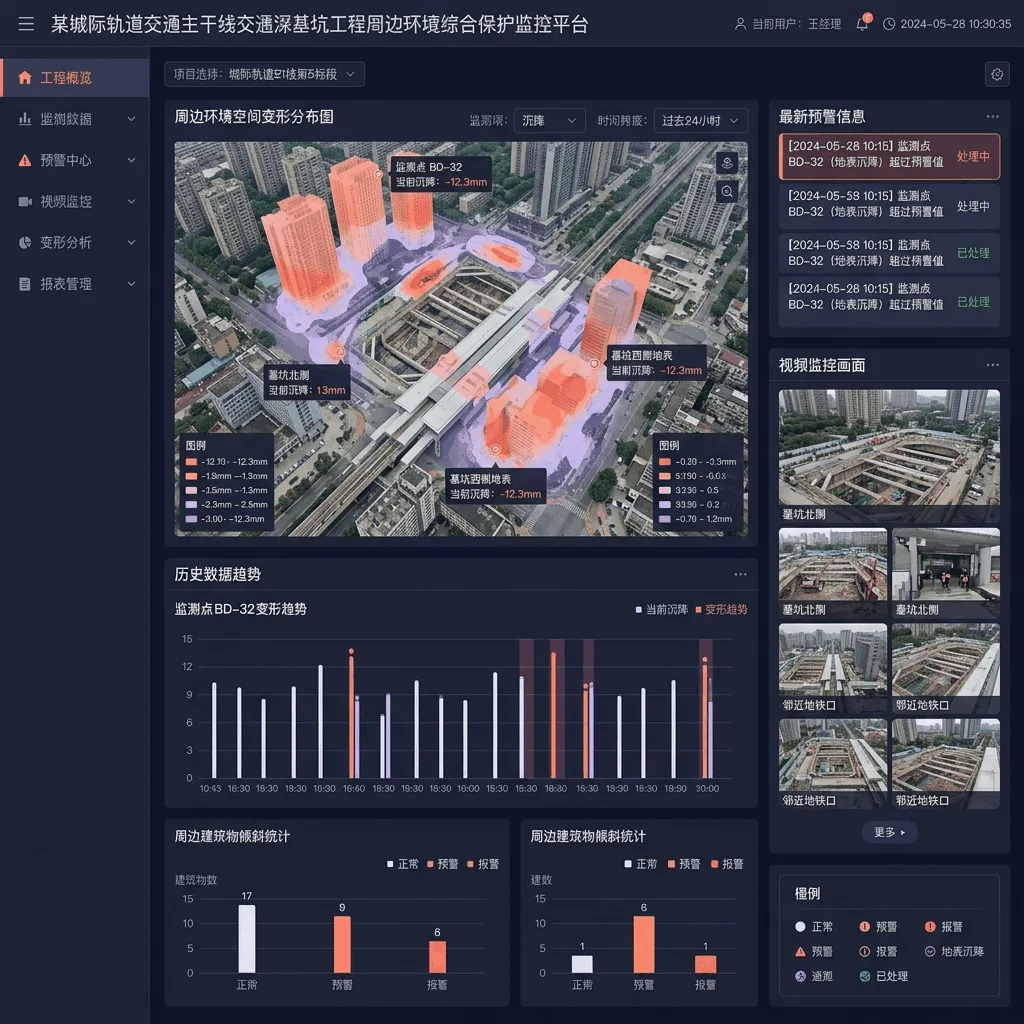Click the -0.20 ~ -3.3mm right legend swatch
The height and width of the screenshot is (1024, 1024).
tap(665, 462)
